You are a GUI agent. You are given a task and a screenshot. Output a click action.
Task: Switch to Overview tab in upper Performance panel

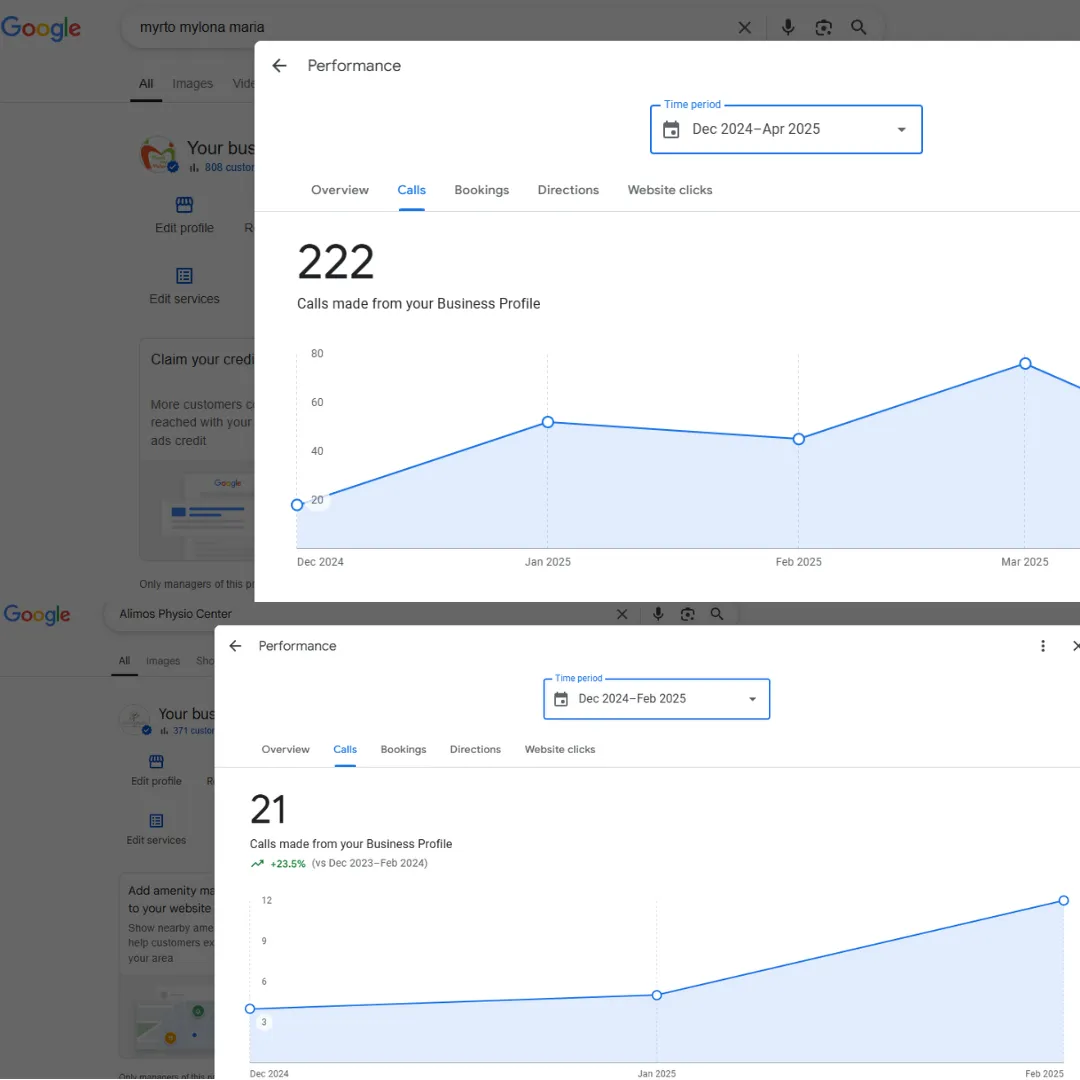point(340,190)
